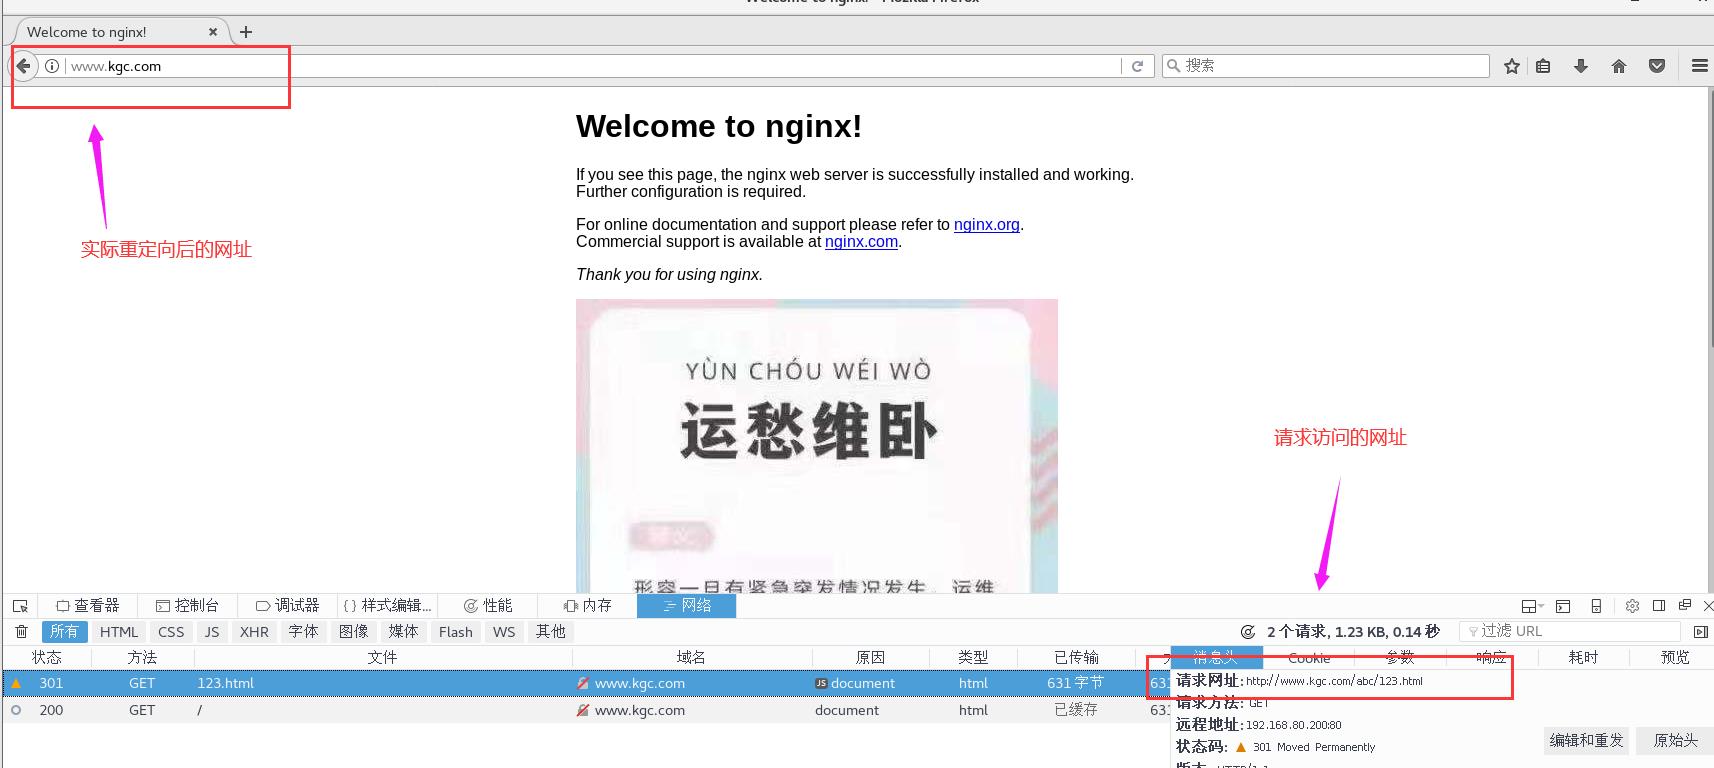The image size is (1714, 768).
Task: Activate the element picker in devtools
Action: click(x=20, y=606)
